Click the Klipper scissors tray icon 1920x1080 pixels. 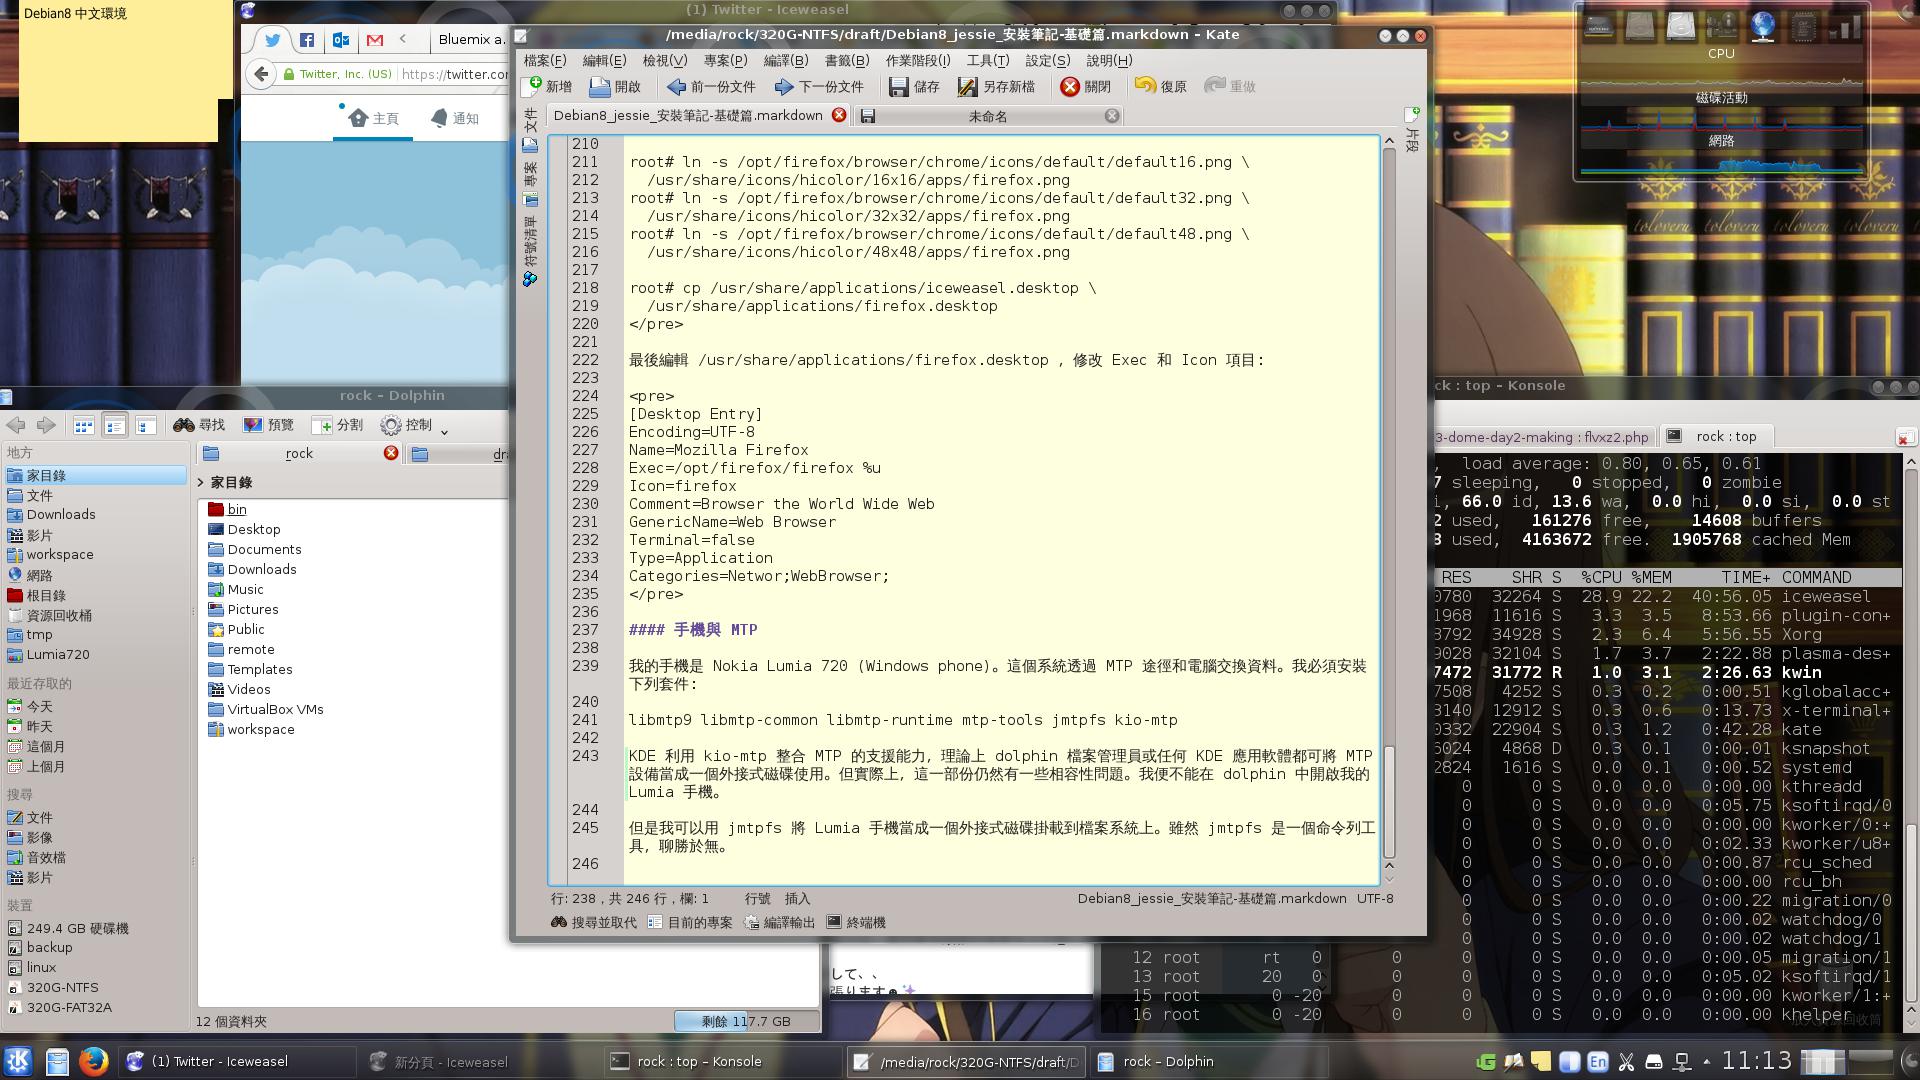coord(1626,1061)
